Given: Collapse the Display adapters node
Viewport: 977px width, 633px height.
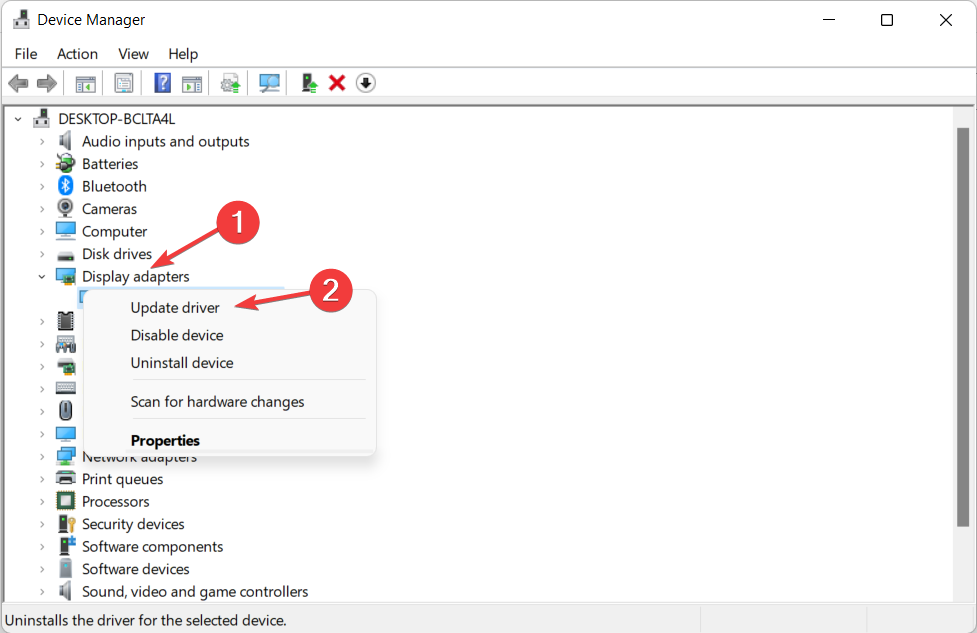Looking at the screenshot, I should click(x=42, y=276).
